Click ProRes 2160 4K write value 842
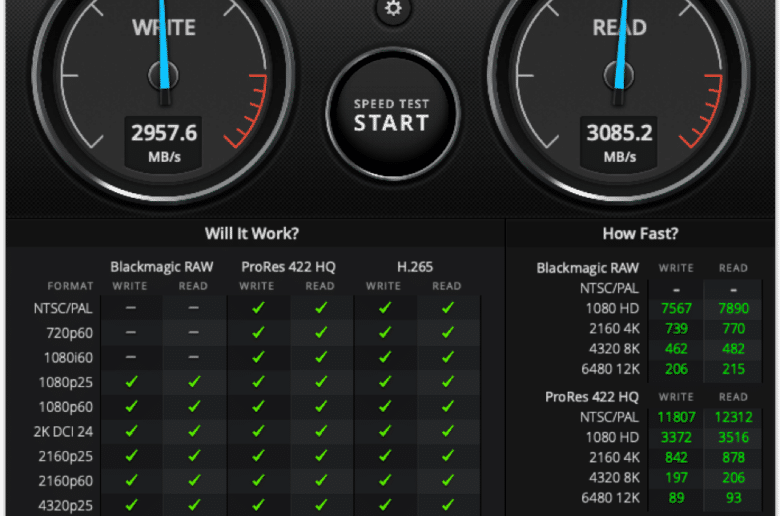Image resolution: width=780 pixels, height=516 pixels. pyautogui.click(x=676, y=457)
